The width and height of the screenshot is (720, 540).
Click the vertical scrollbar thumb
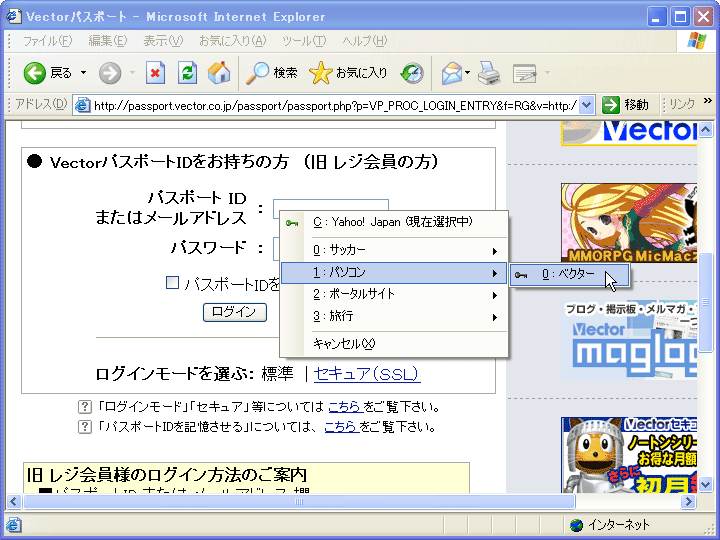(706, 303)
